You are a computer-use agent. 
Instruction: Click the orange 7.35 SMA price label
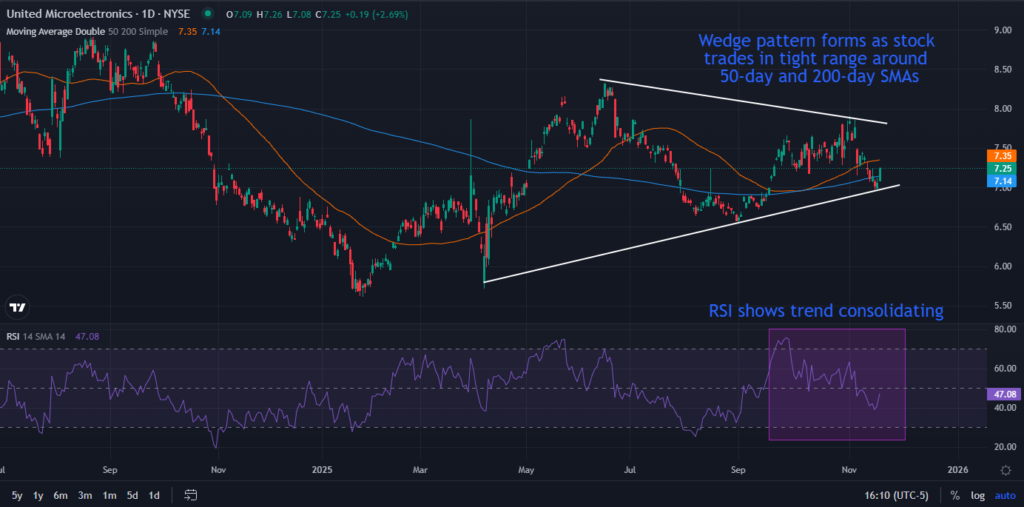point(1000,156)
